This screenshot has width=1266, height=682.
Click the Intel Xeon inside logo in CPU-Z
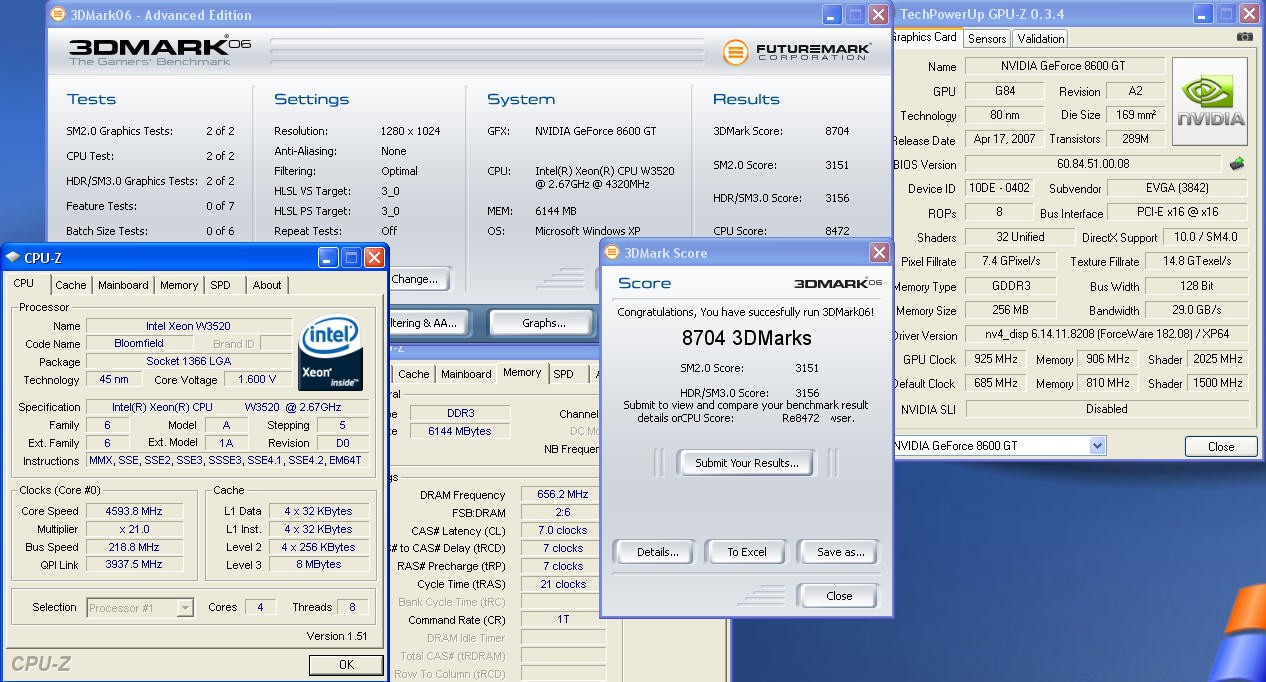(x=331, y=354)
